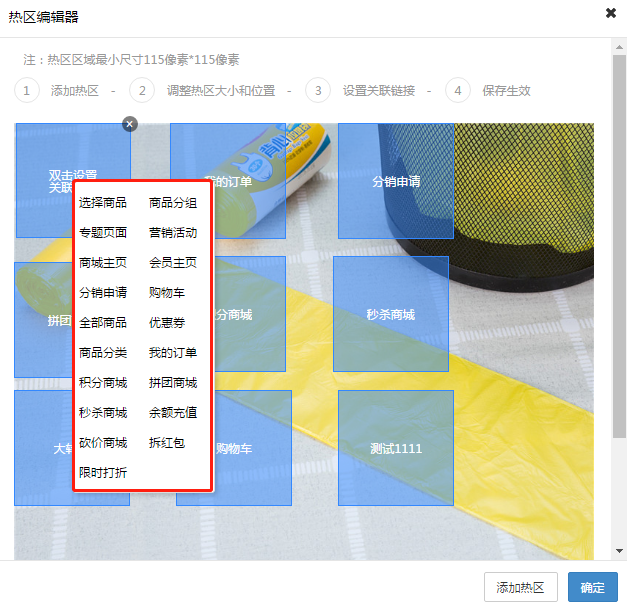The height and width of the screenshot is (612, 627).
Task: Choose 秒杀商城 in the popup menu
Action: click(103, 413)
